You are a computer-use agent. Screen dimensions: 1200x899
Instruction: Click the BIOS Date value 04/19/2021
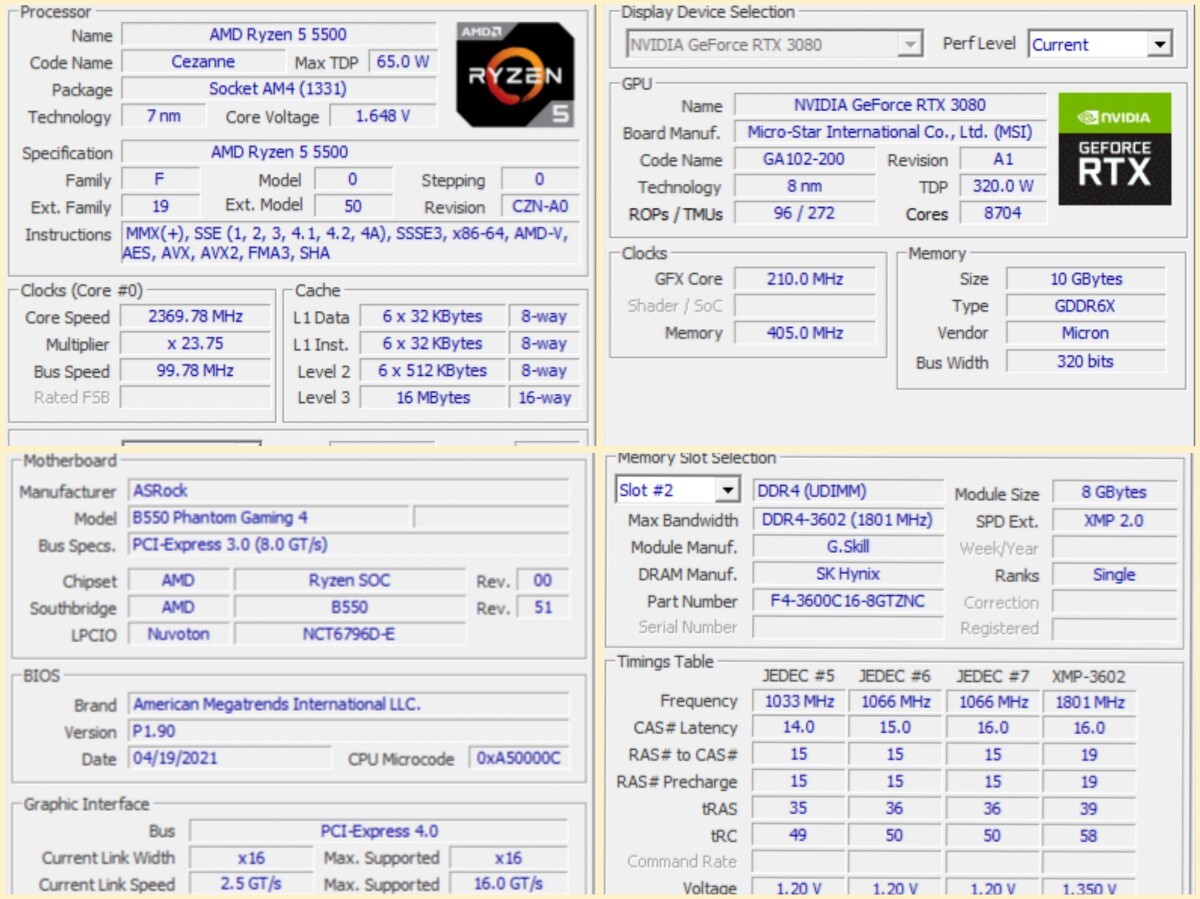tap(230, 758)
